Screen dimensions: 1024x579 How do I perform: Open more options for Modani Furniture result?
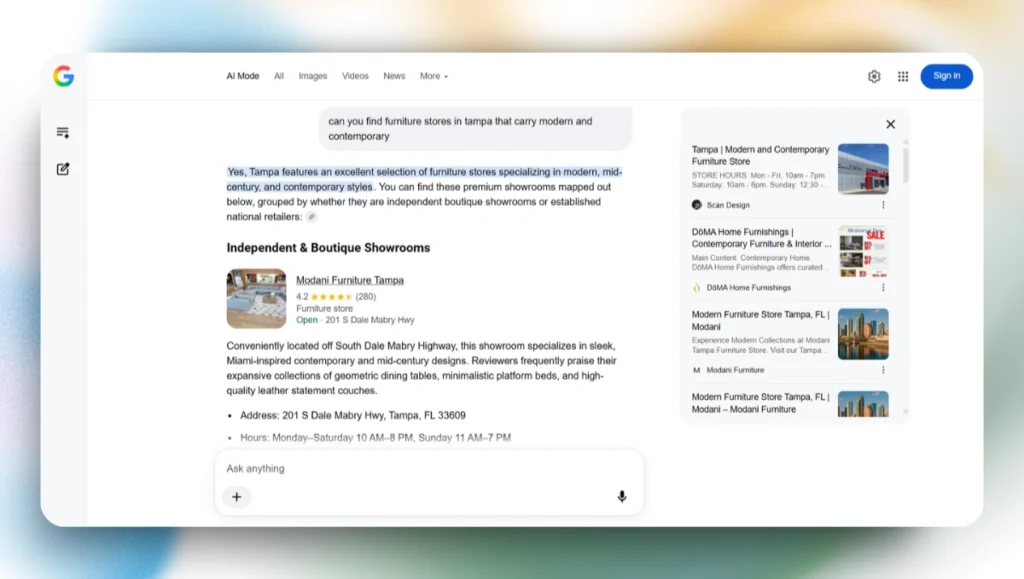click(883, 370)
